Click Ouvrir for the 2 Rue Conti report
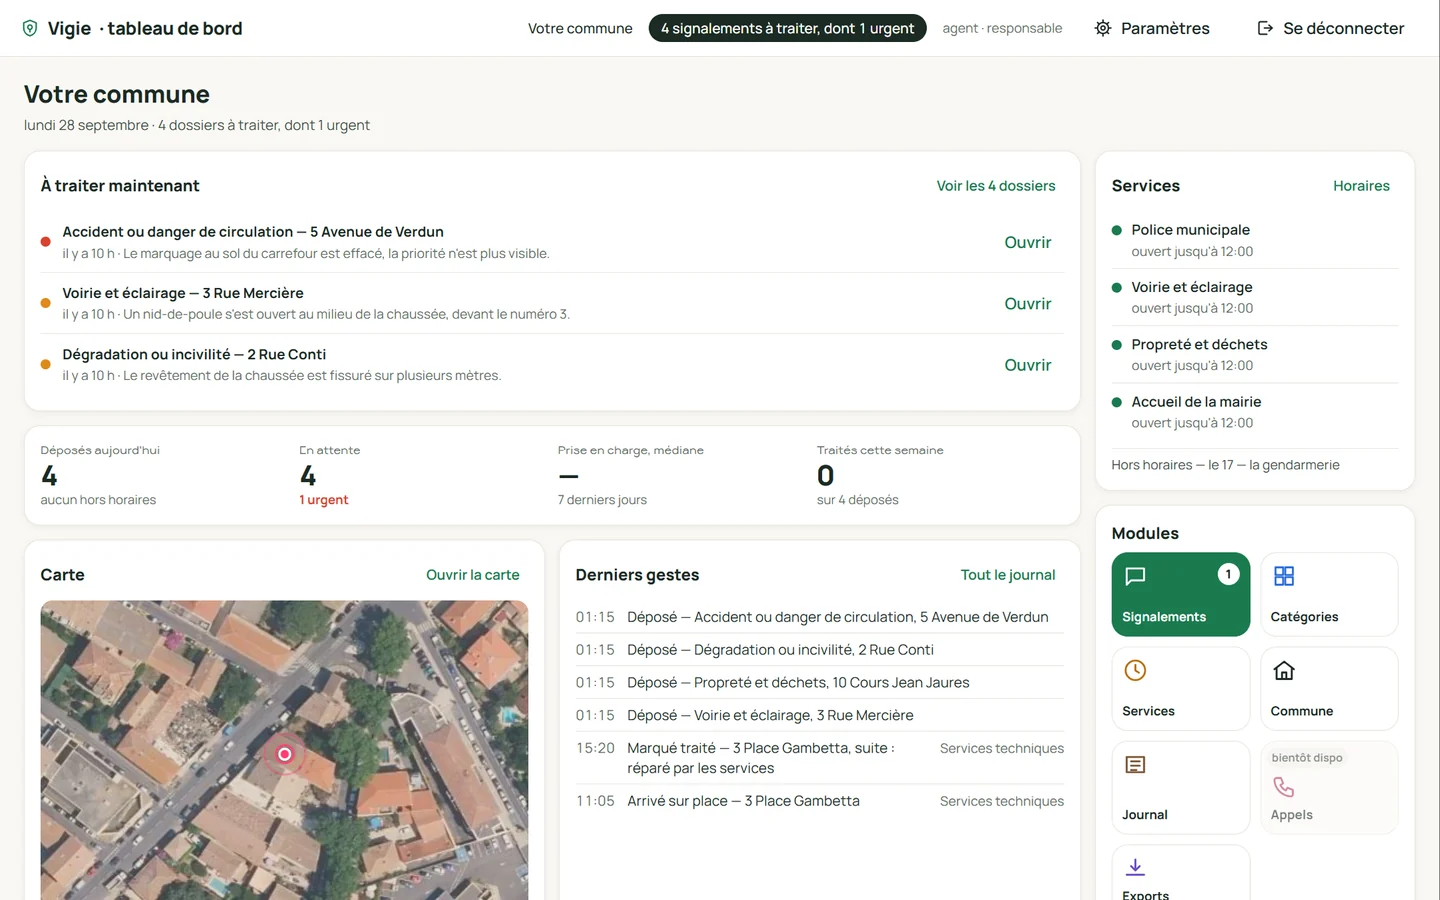Screen dimensions: 1440x900 click(x=1027, y=365)
